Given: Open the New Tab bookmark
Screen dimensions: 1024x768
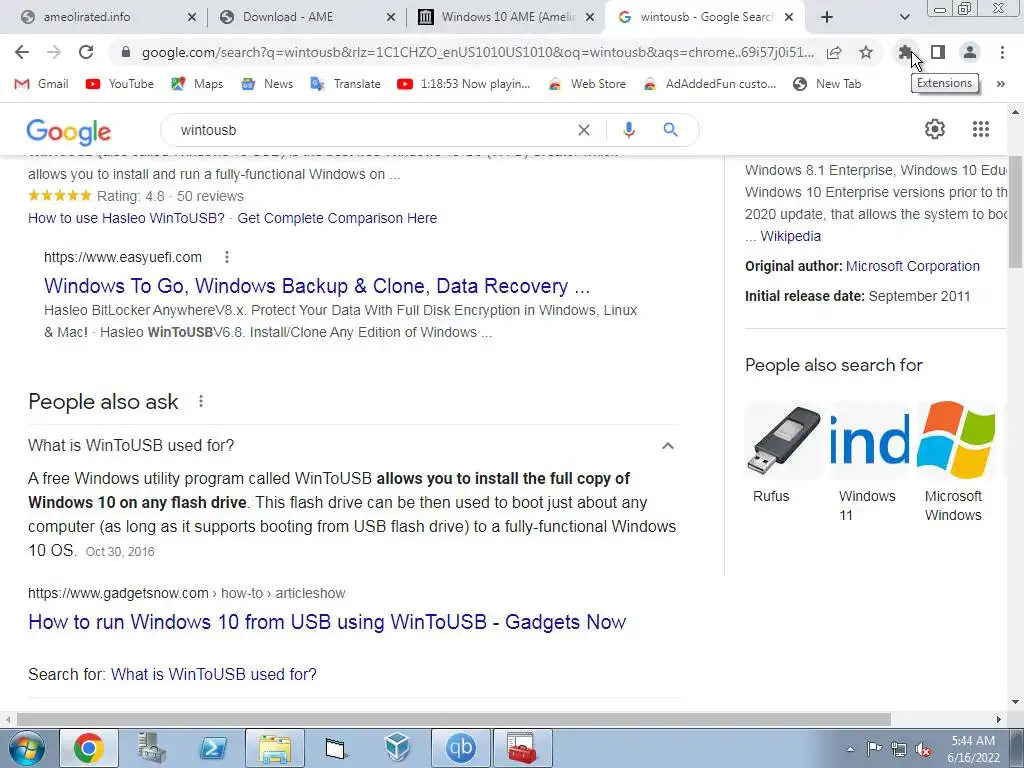Looking at the screenshot, I should click(827, 84).
